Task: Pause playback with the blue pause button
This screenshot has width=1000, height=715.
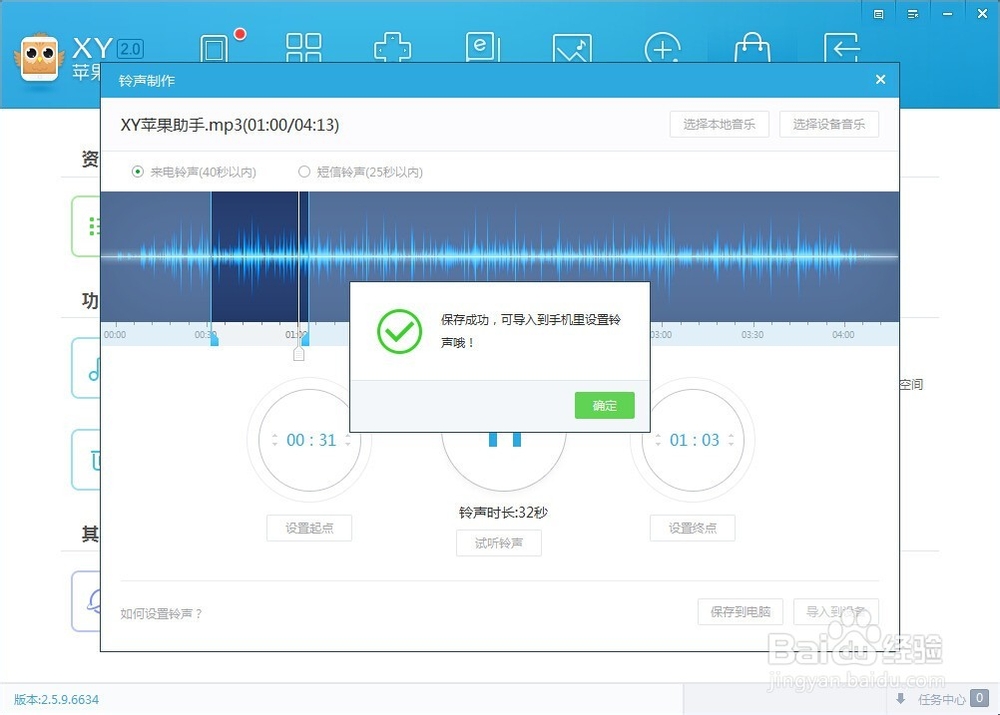Action: click(504, 439)
